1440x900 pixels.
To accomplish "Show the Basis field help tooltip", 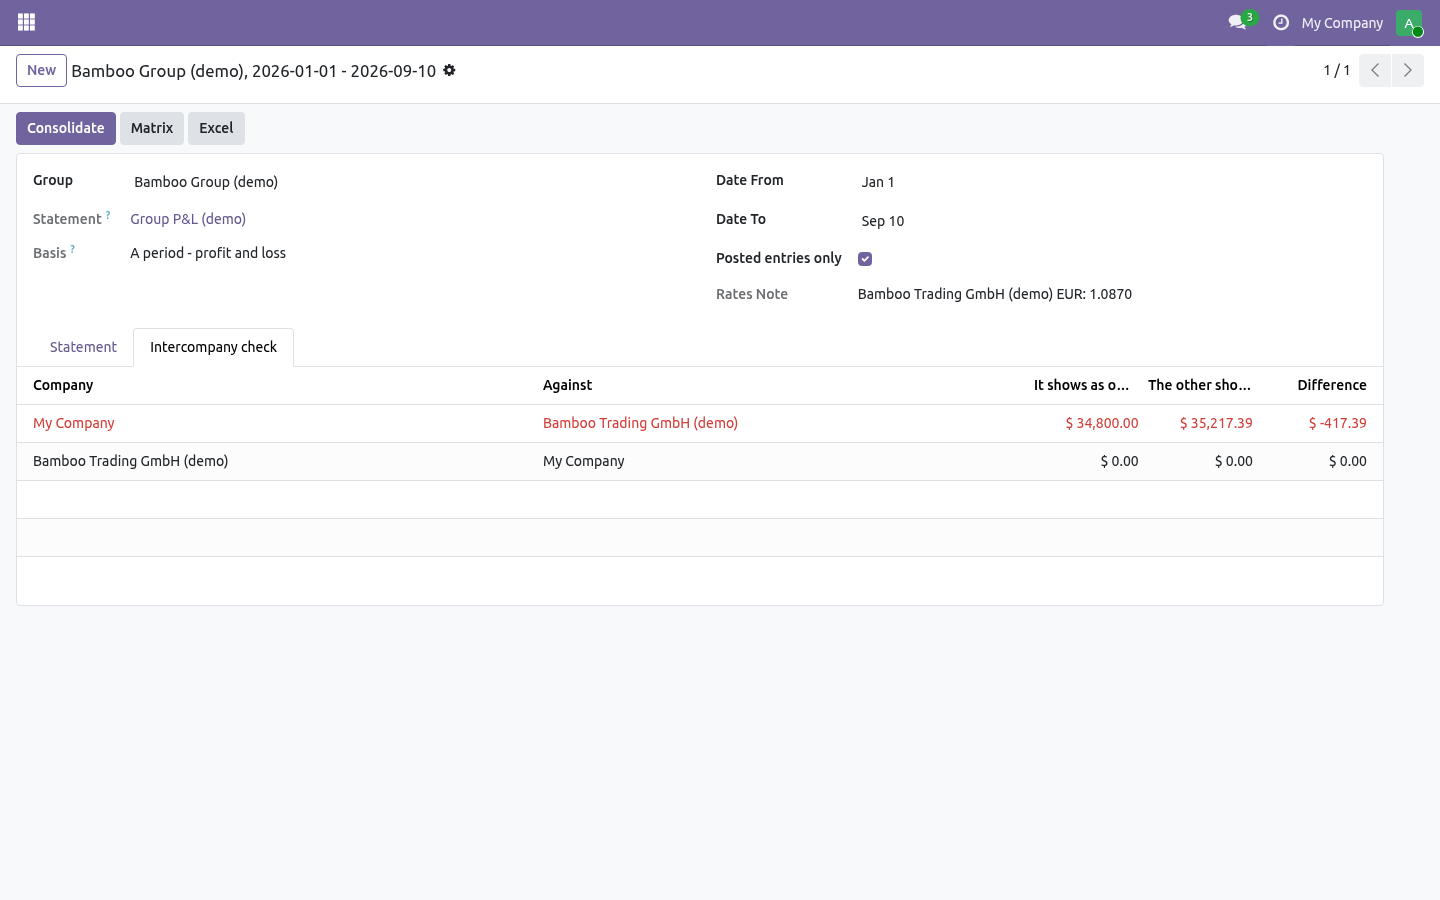I will [72, 249].
